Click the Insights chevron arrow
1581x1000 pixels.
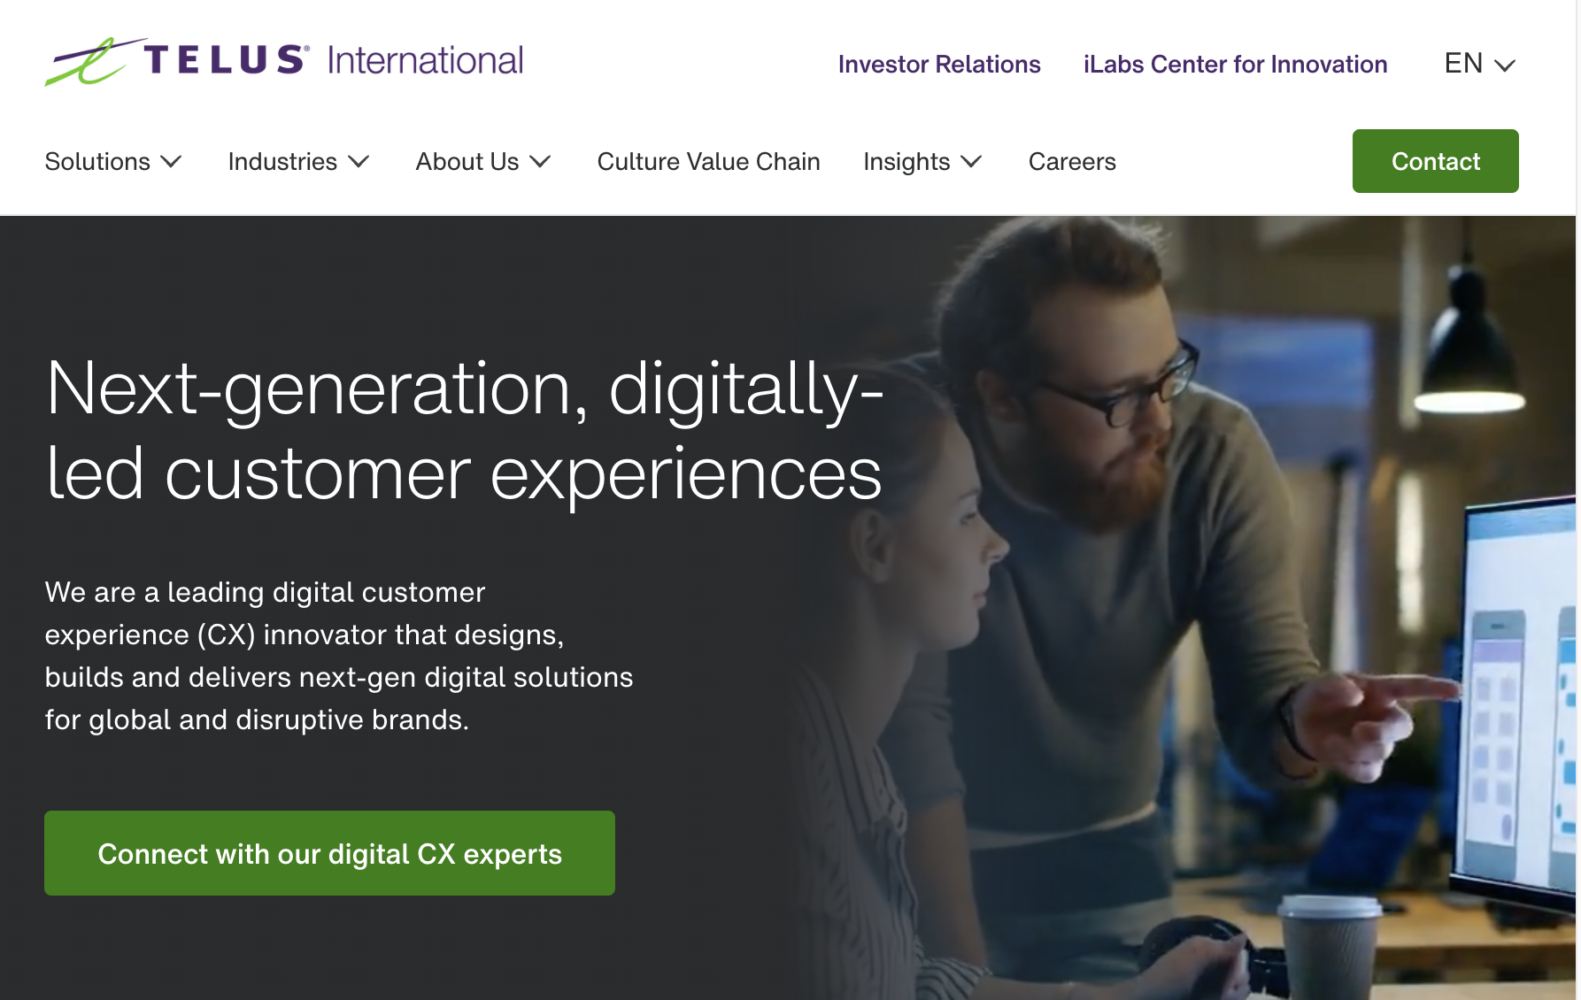click(971, 161)
